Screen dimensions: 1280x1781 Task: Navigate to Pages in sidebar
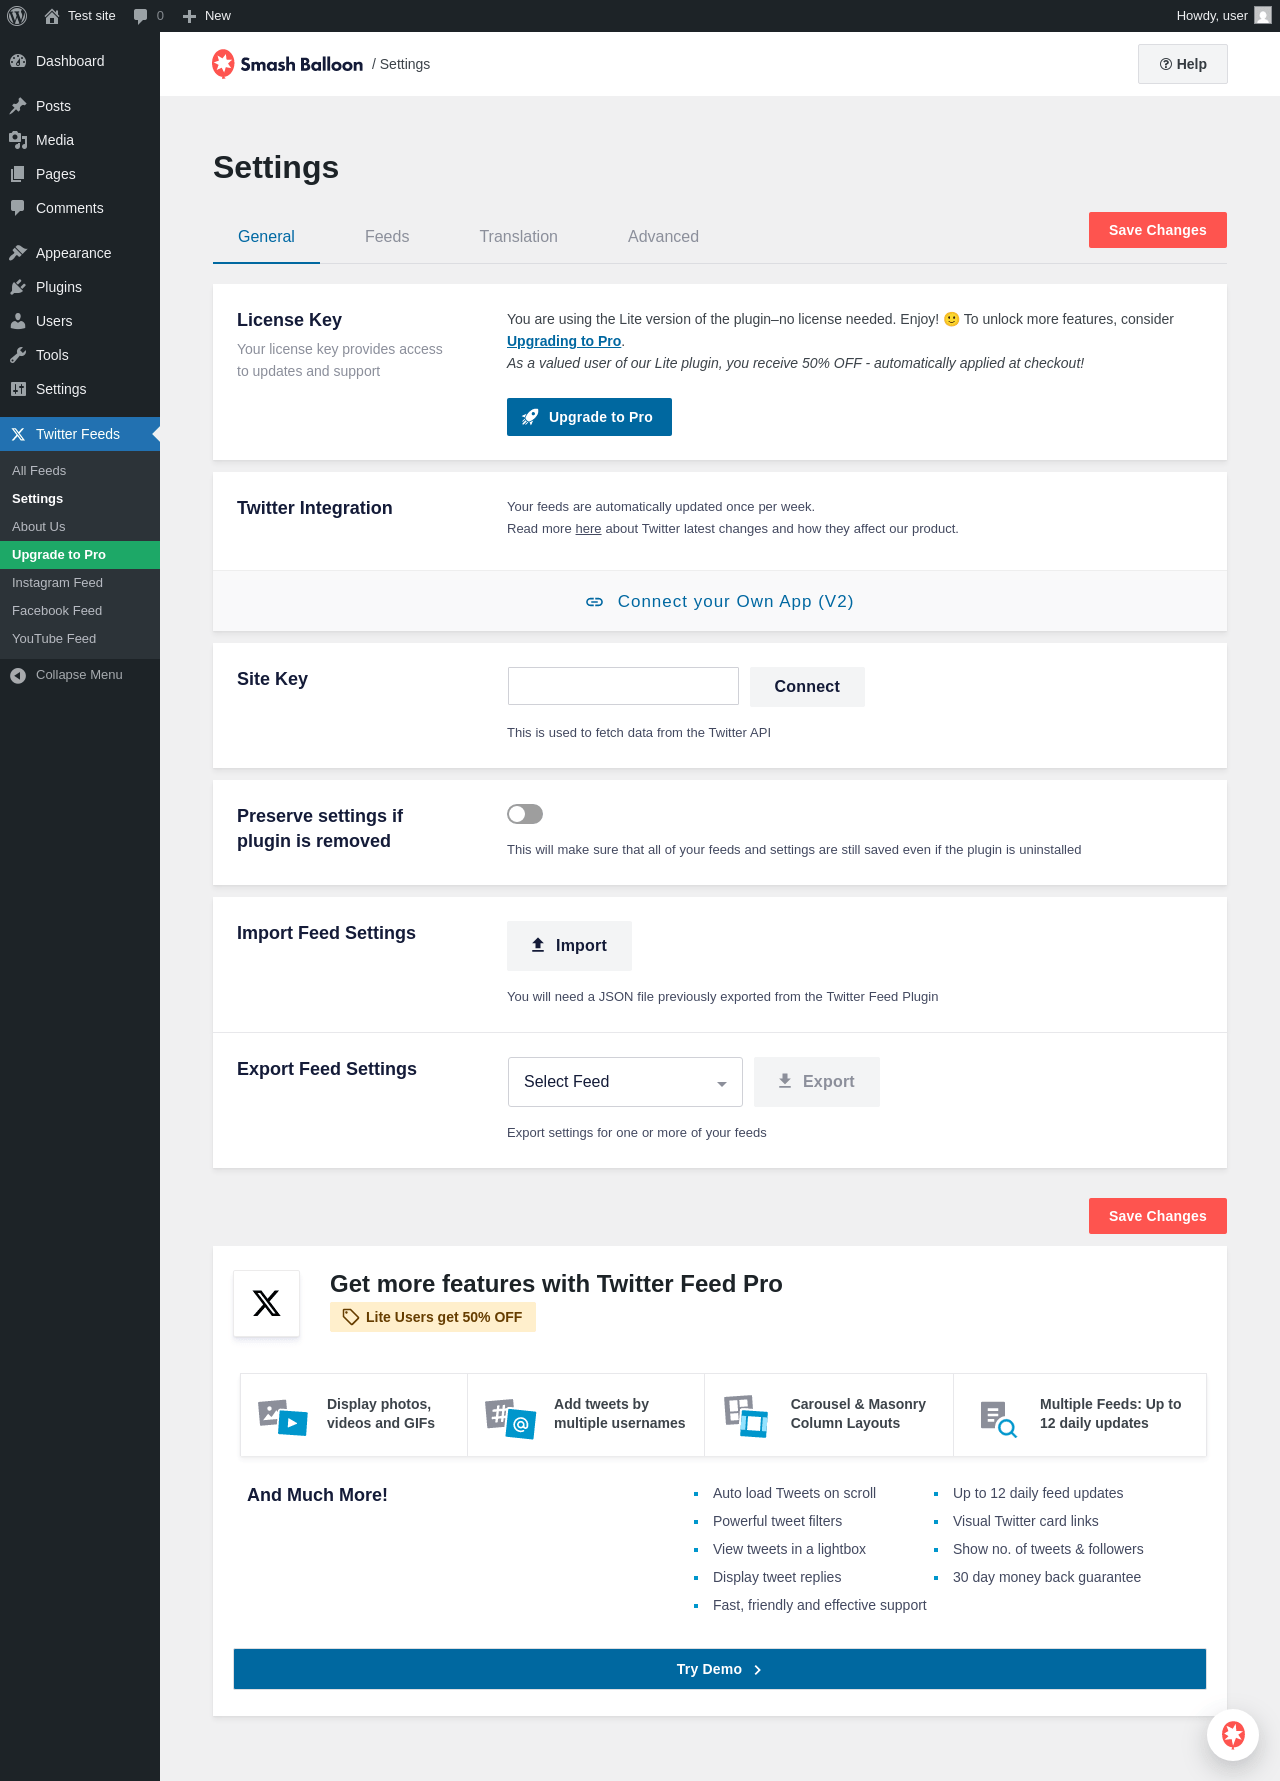click(x=80, y=174)
